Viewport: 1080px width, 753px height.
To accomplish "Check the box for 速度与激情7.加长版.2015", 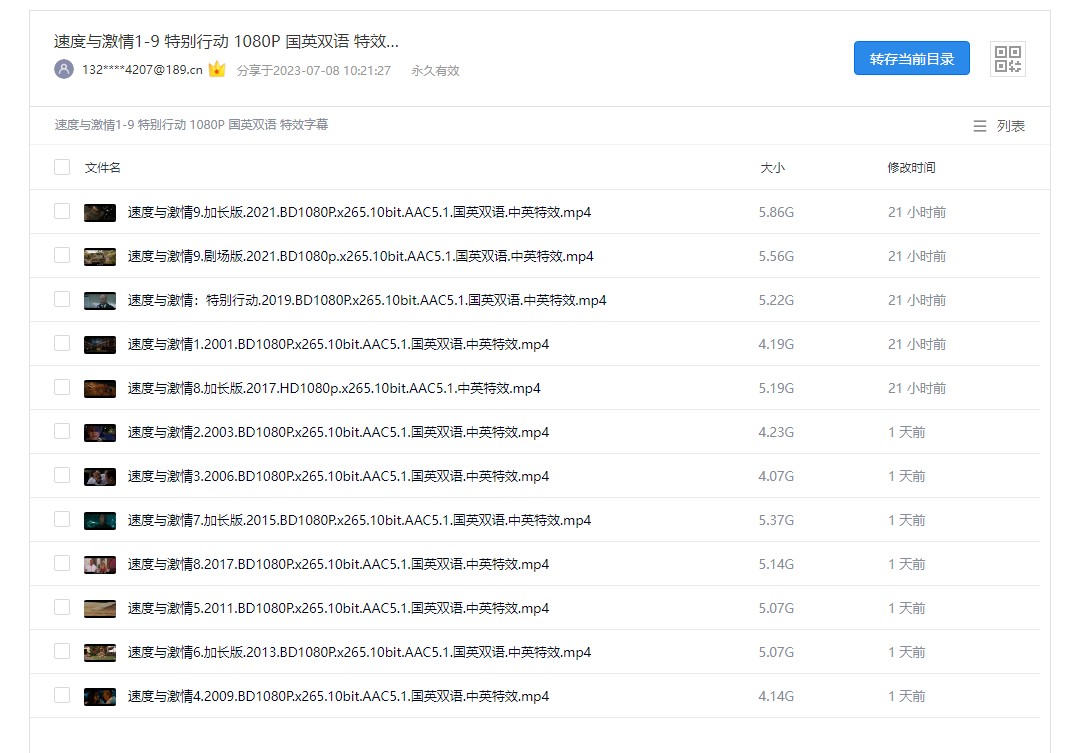I will pos(62,520).
